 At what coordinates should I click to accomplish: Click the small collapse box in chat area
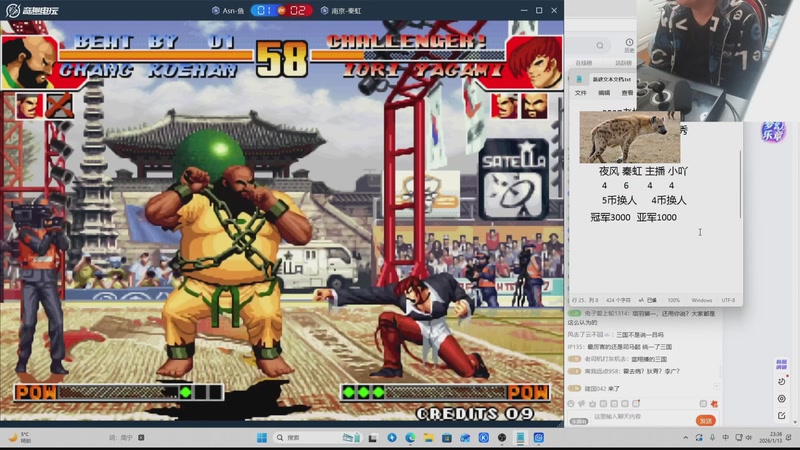716,387
